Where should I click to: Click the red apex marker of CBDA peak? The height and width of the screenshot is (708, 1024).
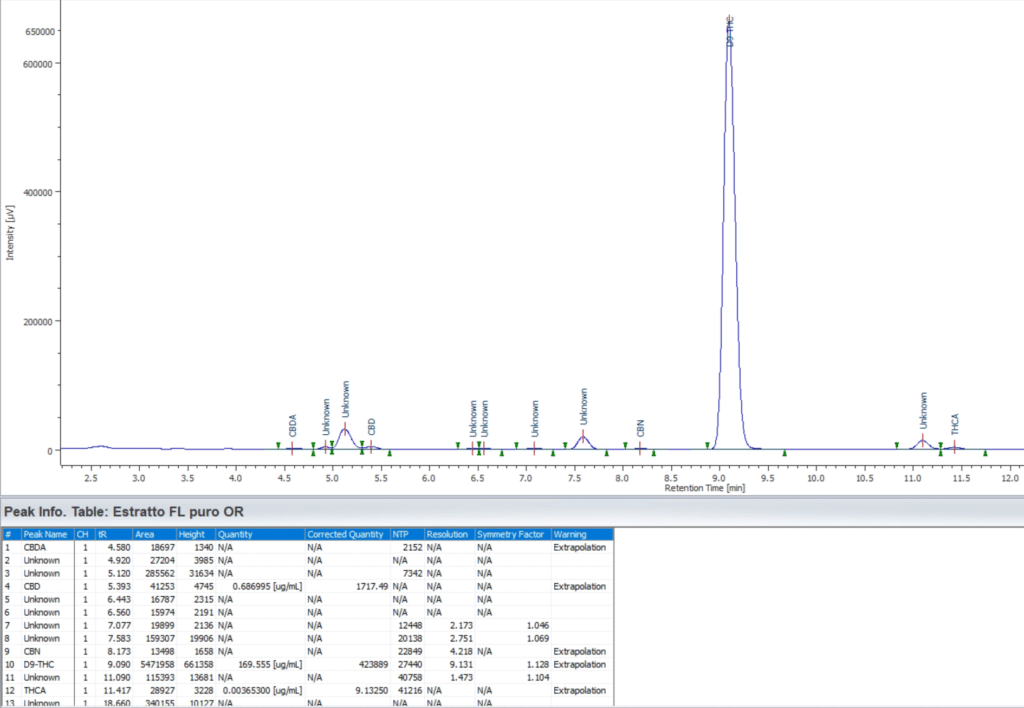pyautogui.click(x=292, y=448)
